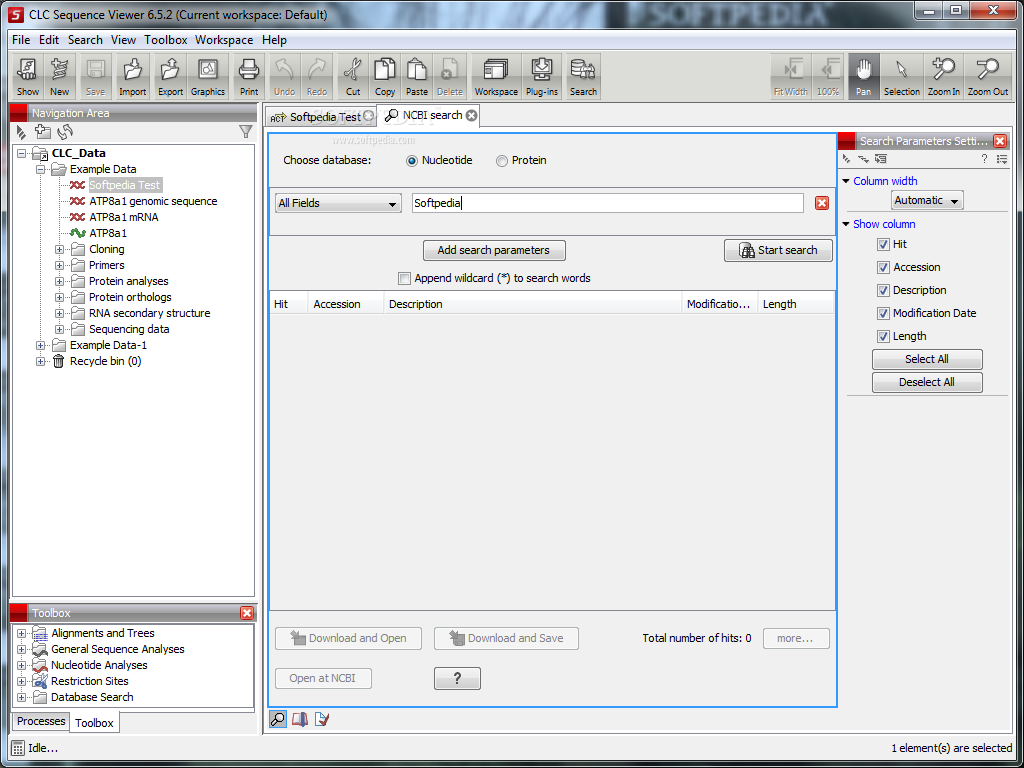Open the Workspace toolbar icon
1024x768 pixels.
pos(496,76)
